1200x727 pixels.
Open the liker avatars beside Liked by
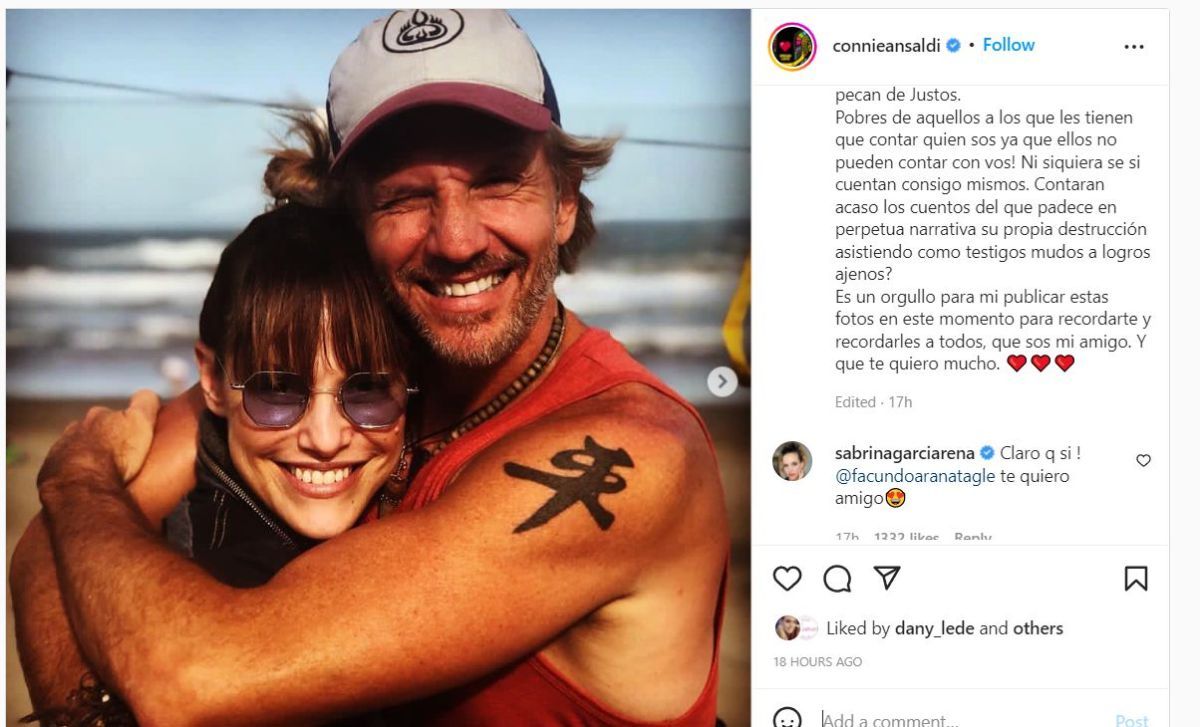(x=796, y=628)
